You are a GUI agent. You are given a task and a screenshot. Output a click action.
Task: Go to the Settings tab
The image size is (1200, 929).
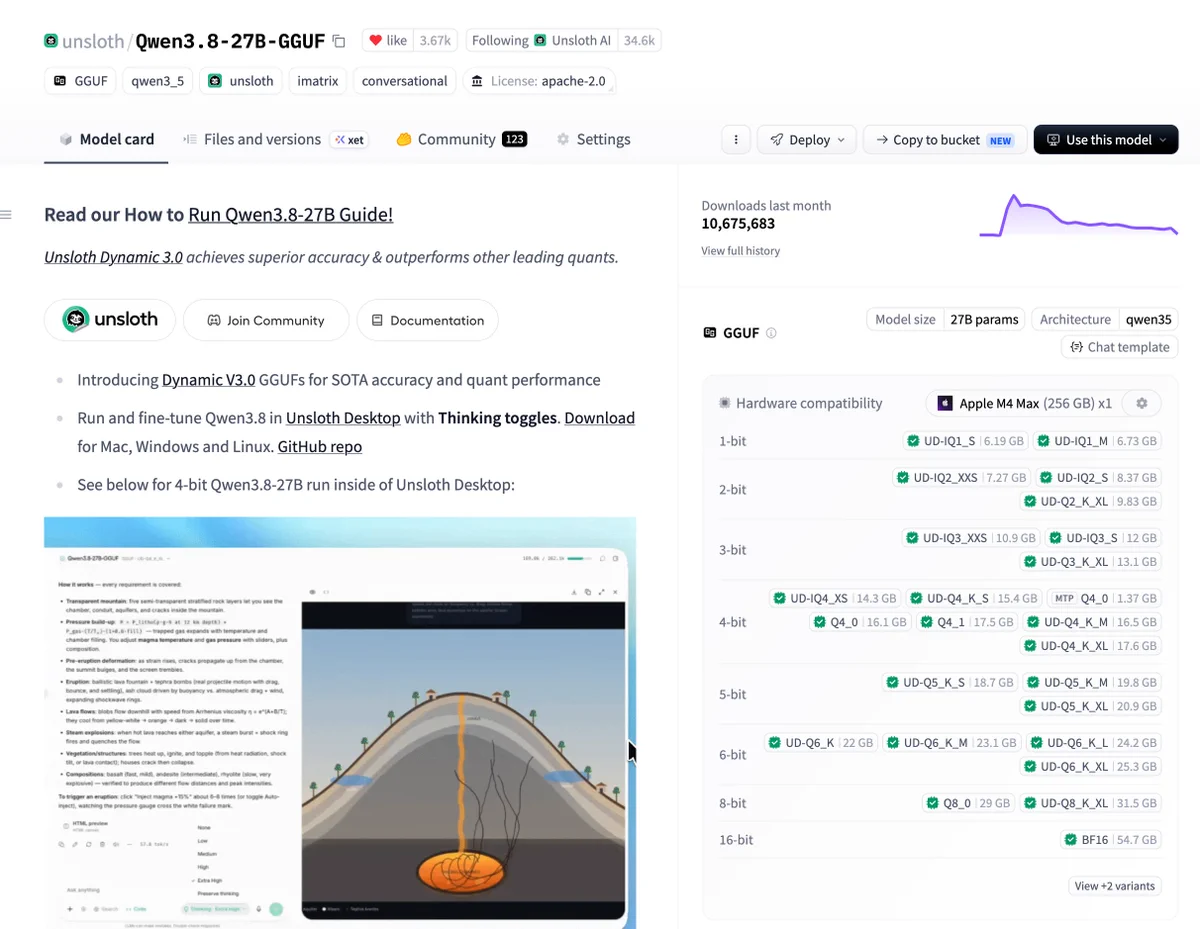pos(593,139)
